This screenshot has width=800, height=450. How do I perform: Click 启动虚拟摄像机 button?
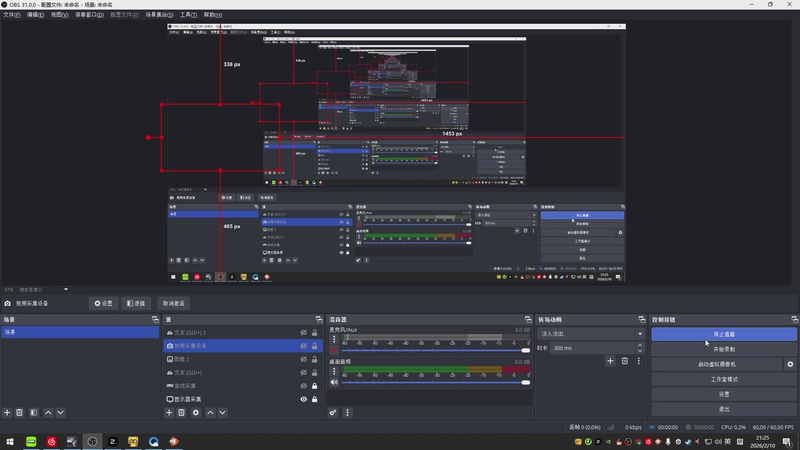717,364
